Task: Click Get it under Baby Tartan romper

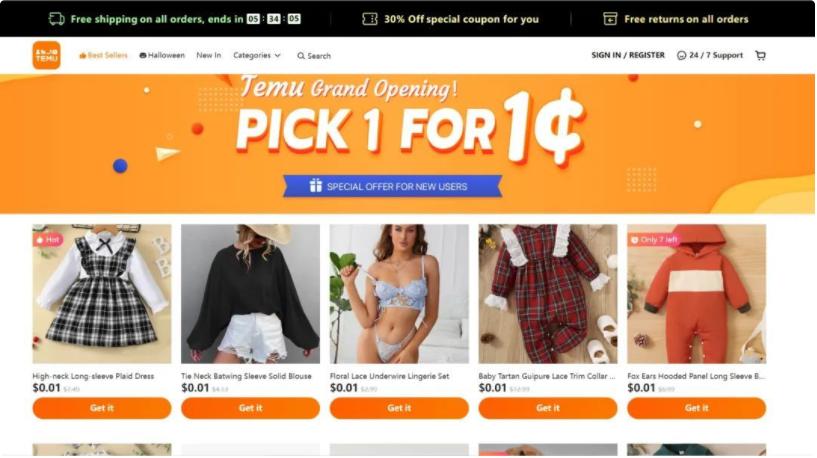Action: coord(548,408)
